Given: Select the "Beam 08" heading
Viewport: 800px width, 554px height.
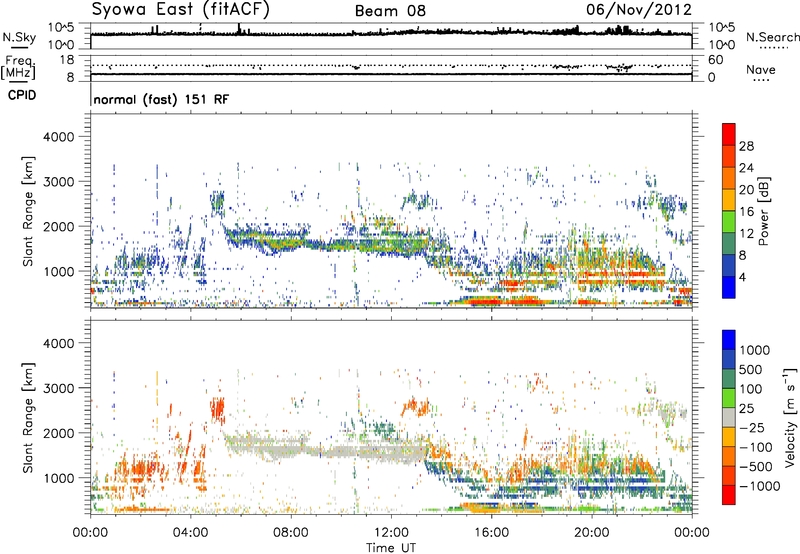Looking at the screenshot, I should 390,11.
